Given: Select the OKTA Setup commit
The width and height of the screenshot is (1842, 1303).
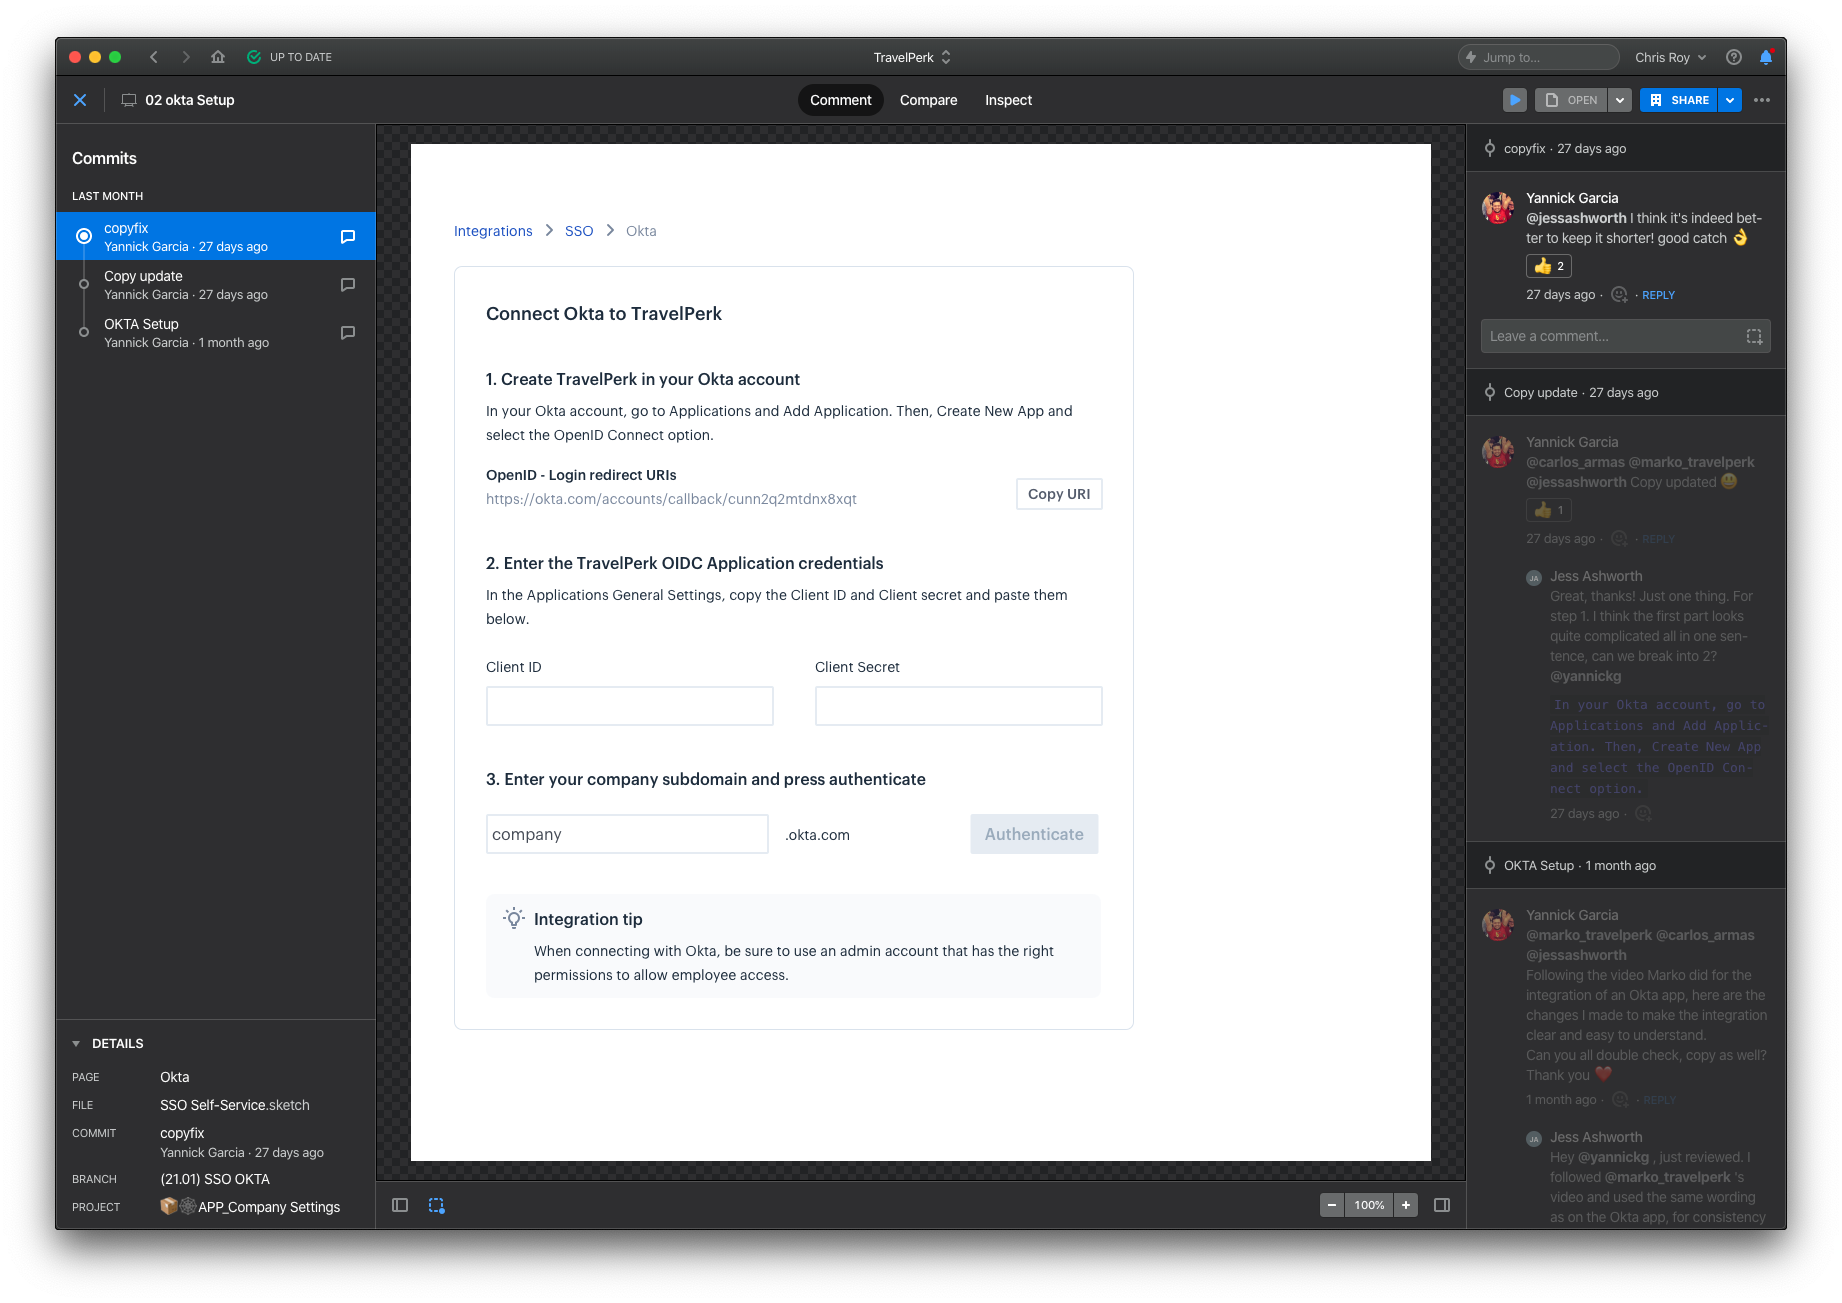Looking at the screenshot, I should point(216,333).
